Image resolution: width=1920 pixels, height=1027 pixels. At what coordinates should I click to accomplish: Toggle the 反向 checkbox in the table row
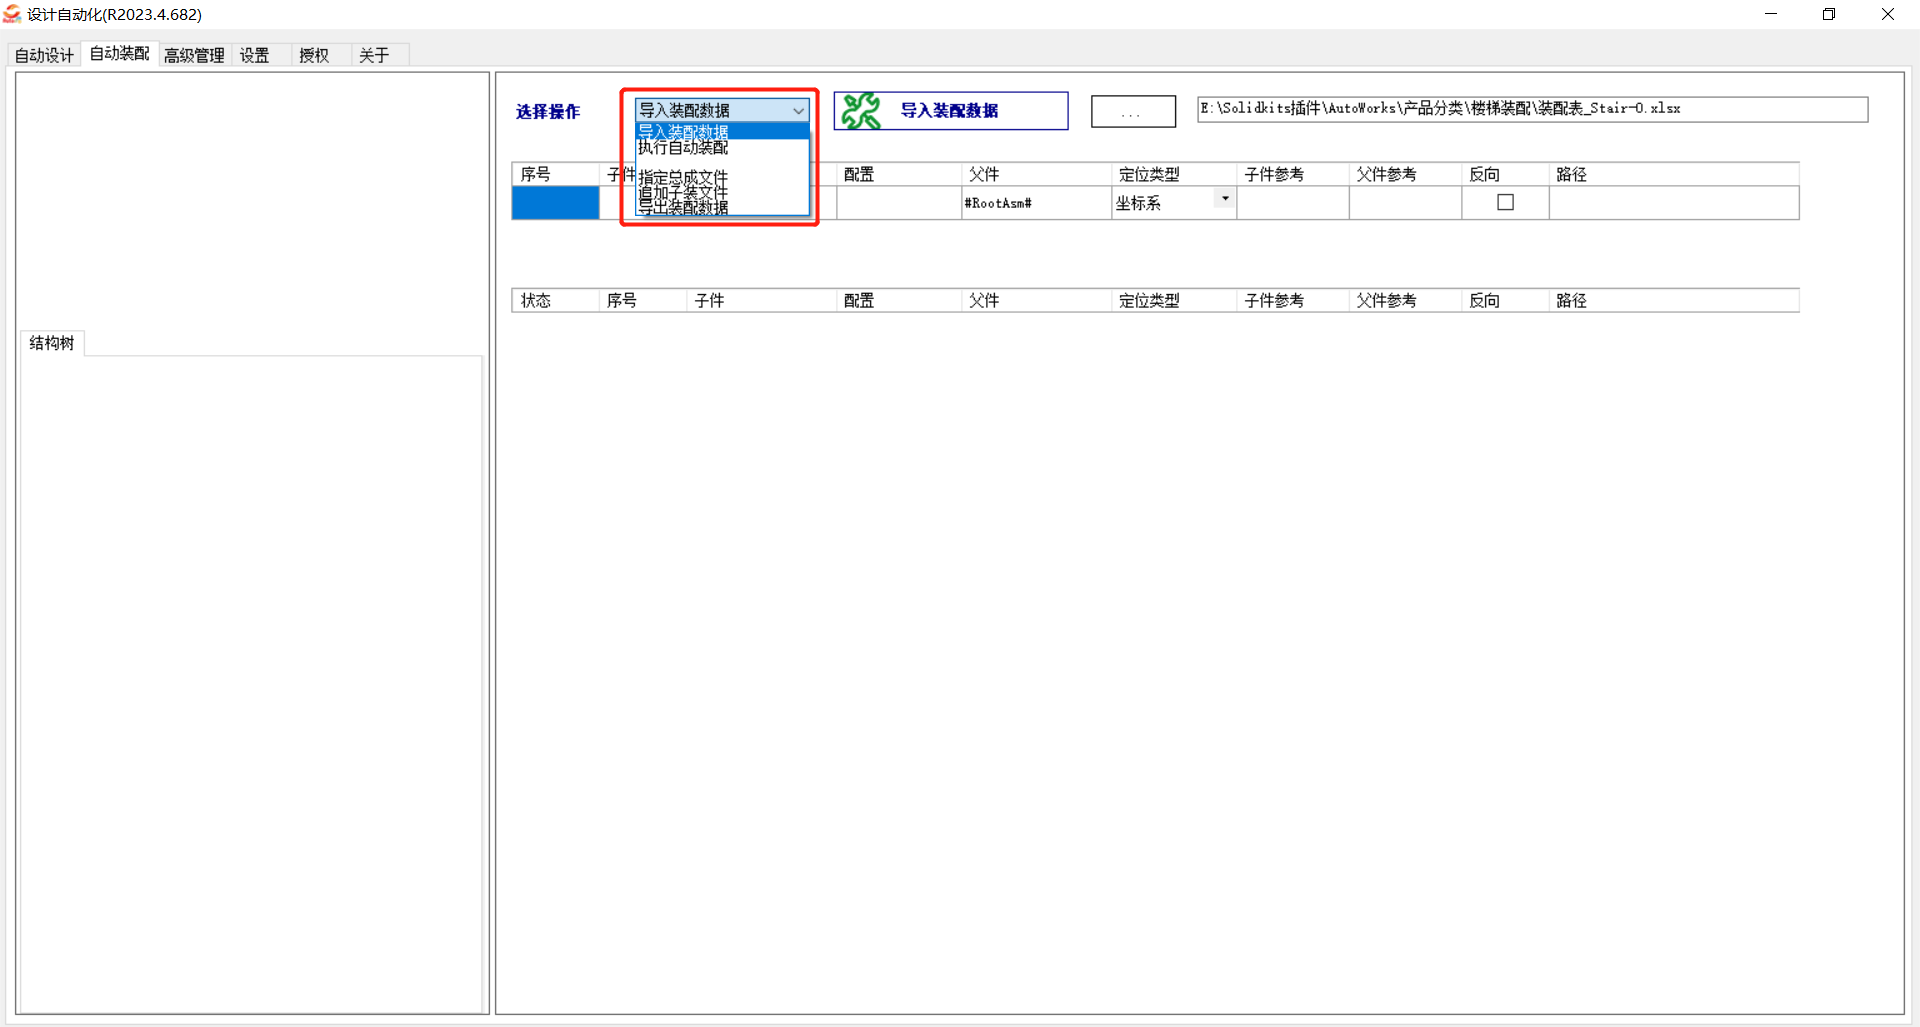point(1505,202)
